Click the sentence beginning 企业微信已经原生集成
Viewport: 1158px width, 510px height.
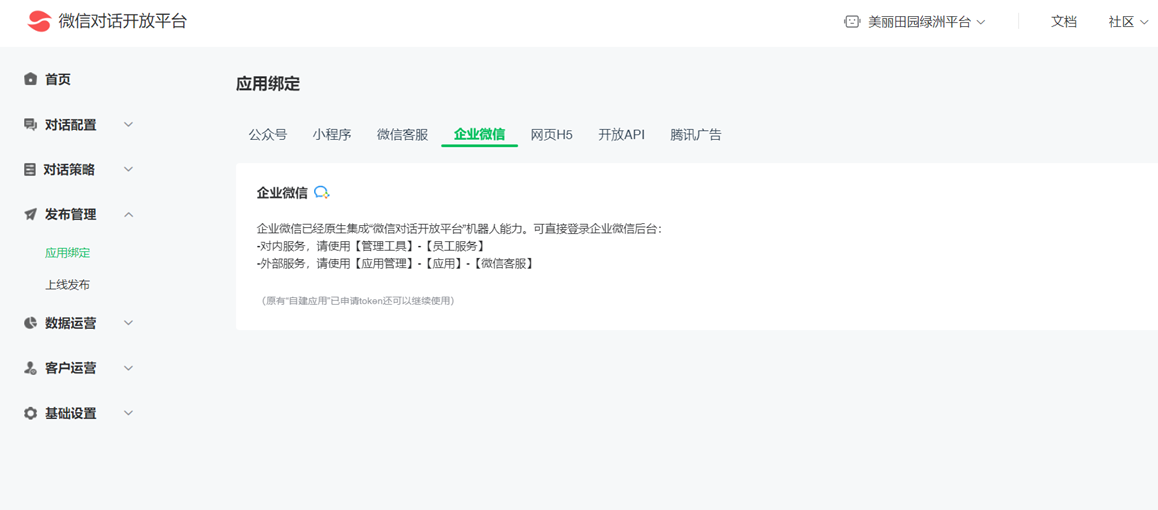pyautogui.click(x=459, y=229)
